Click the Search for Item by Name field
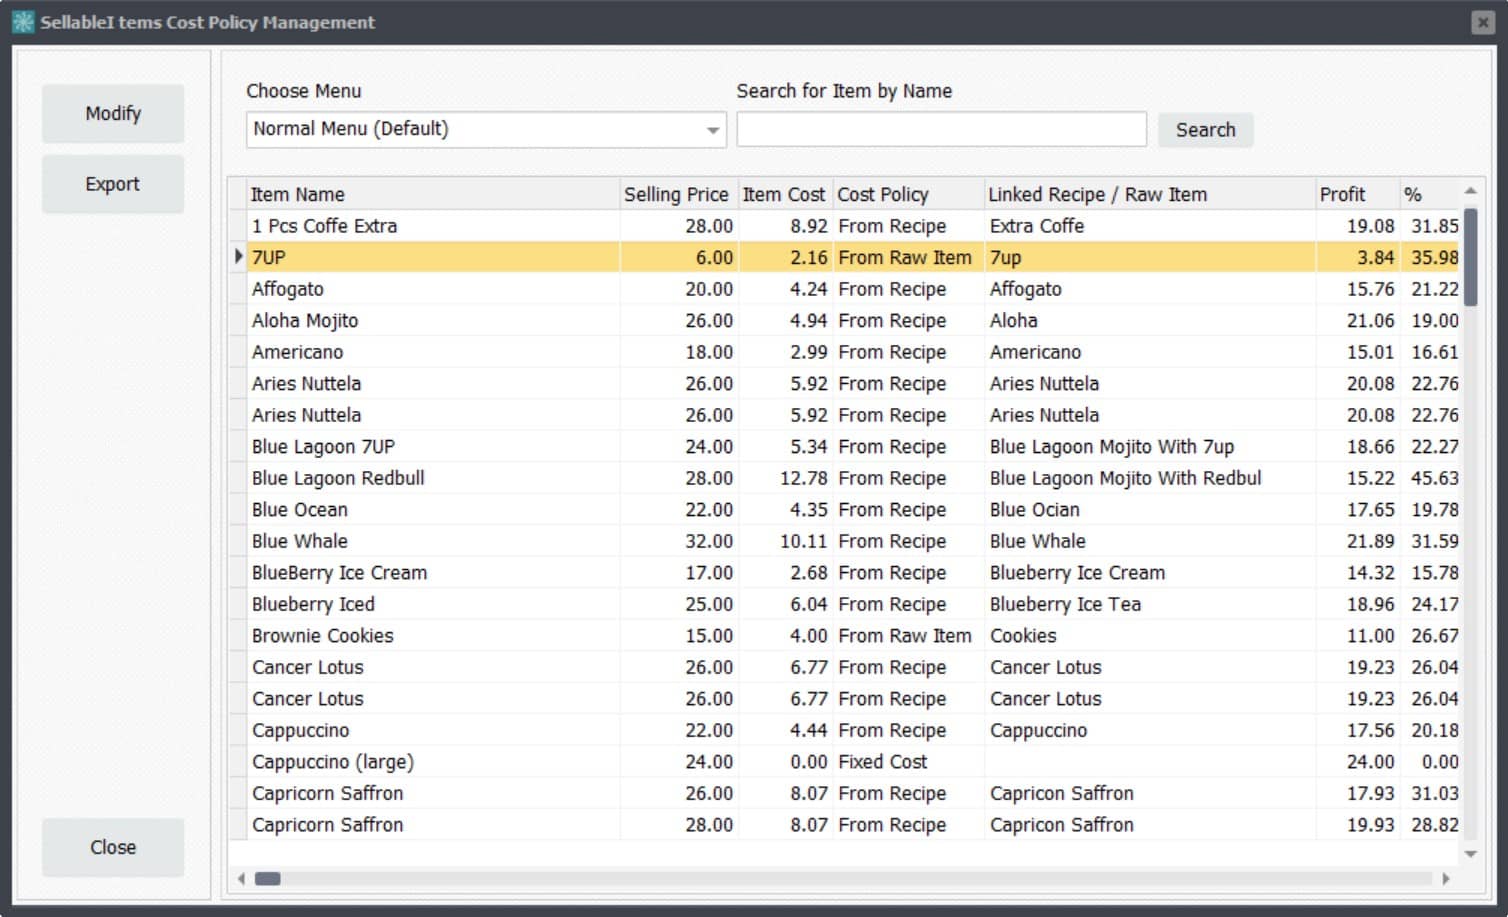Viewport: 1508px width, 917px height. click(940, 129)
